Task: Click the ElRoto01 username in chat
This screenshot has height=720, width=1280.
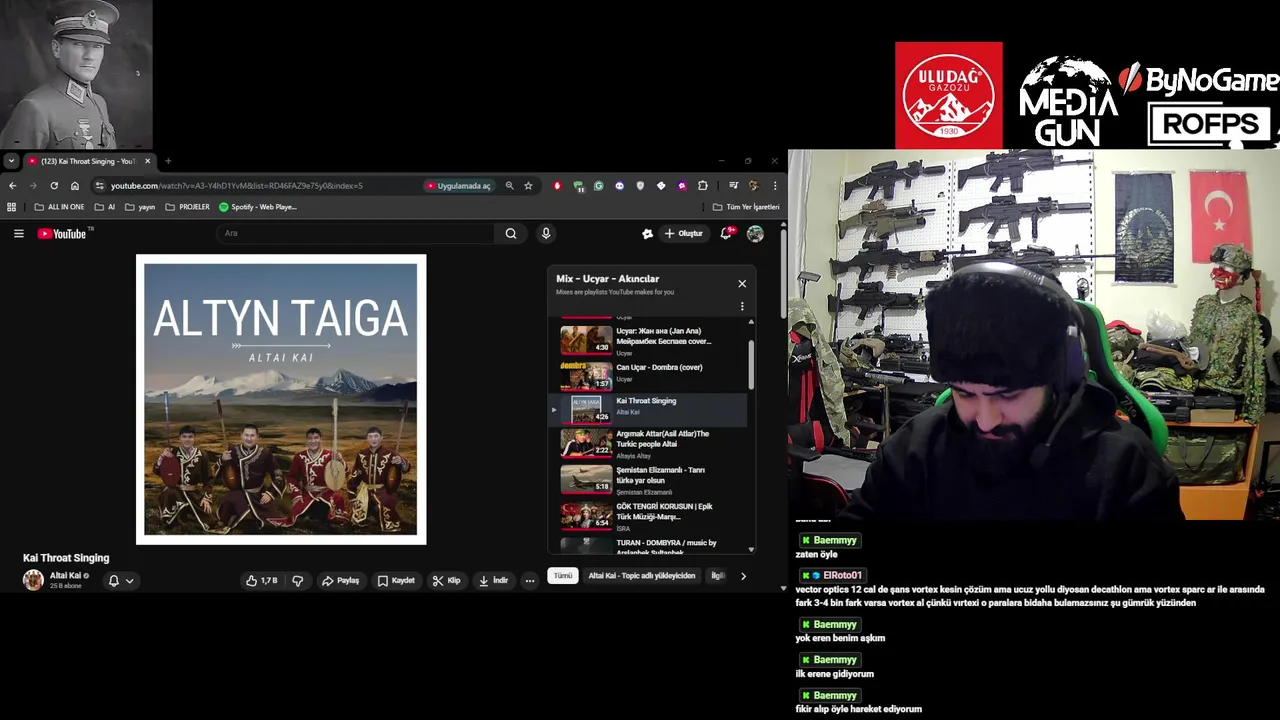Action: pos(842,576)
